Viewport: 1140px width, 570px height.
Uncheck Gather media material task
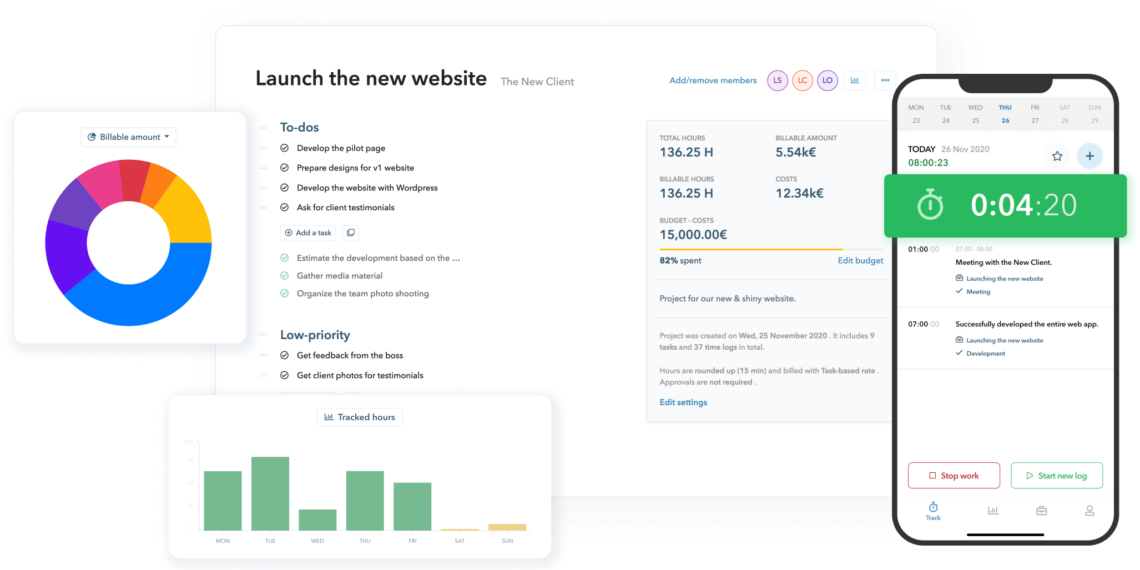pos(284,276)
